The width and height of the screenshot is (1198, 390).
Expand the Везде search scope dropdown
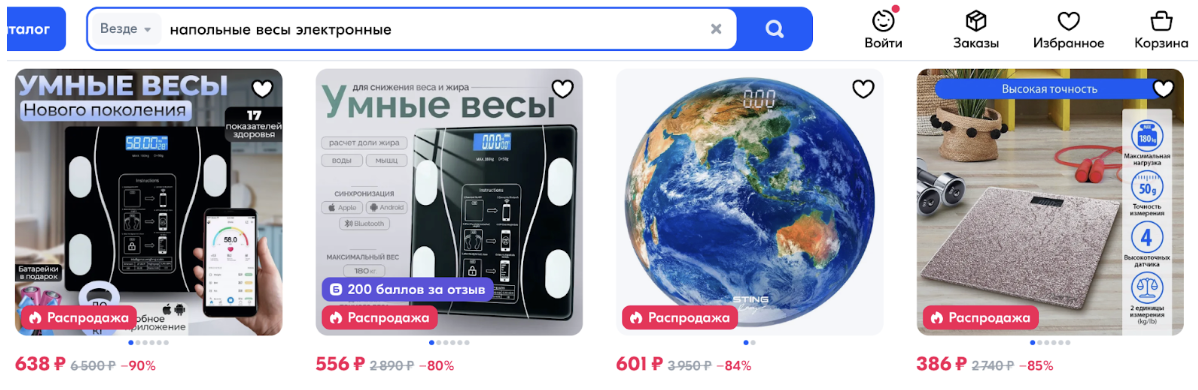[126, 29]
